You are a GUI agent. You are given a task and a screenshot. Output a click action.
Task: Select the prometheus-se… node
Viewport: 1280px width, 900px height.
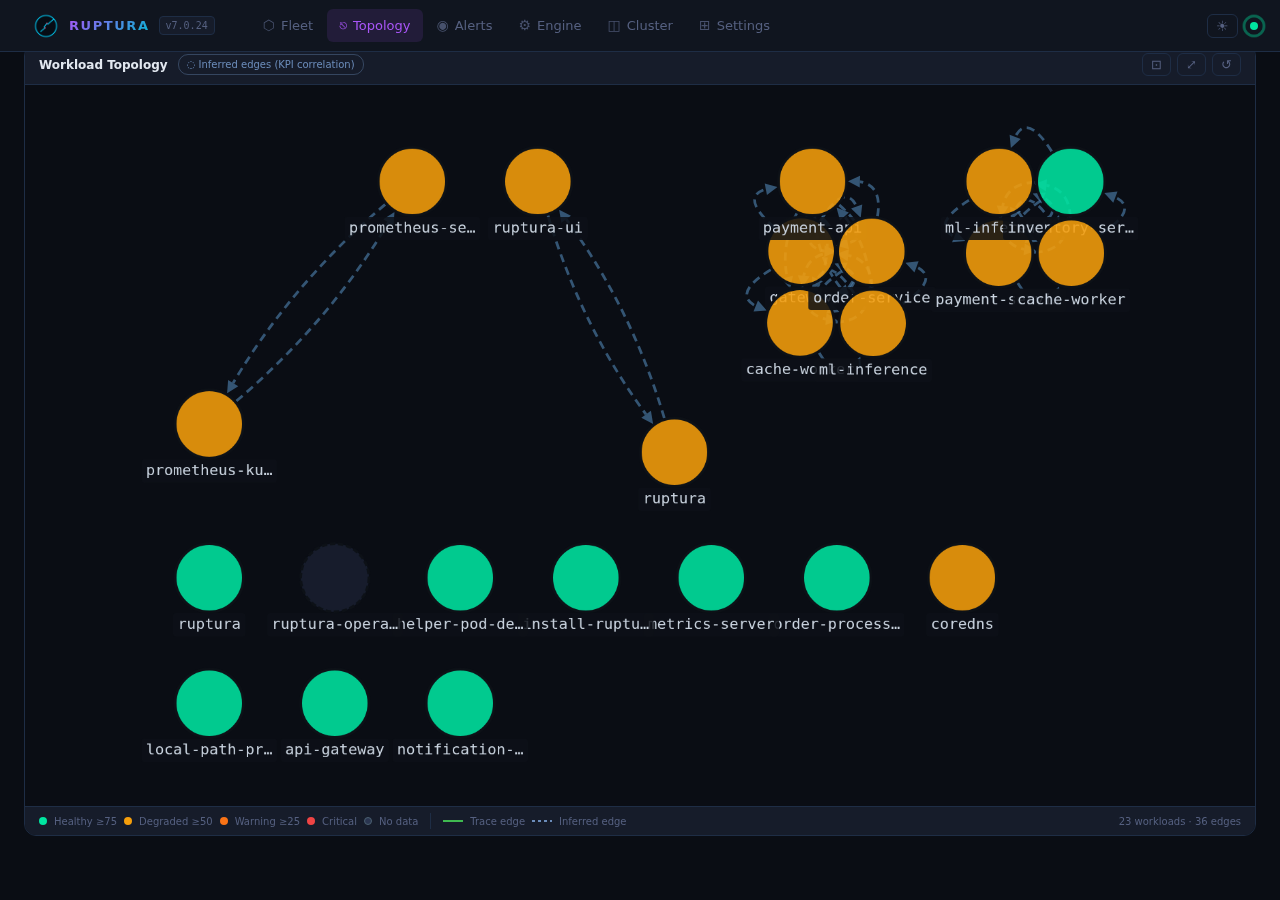coord(412,181)
